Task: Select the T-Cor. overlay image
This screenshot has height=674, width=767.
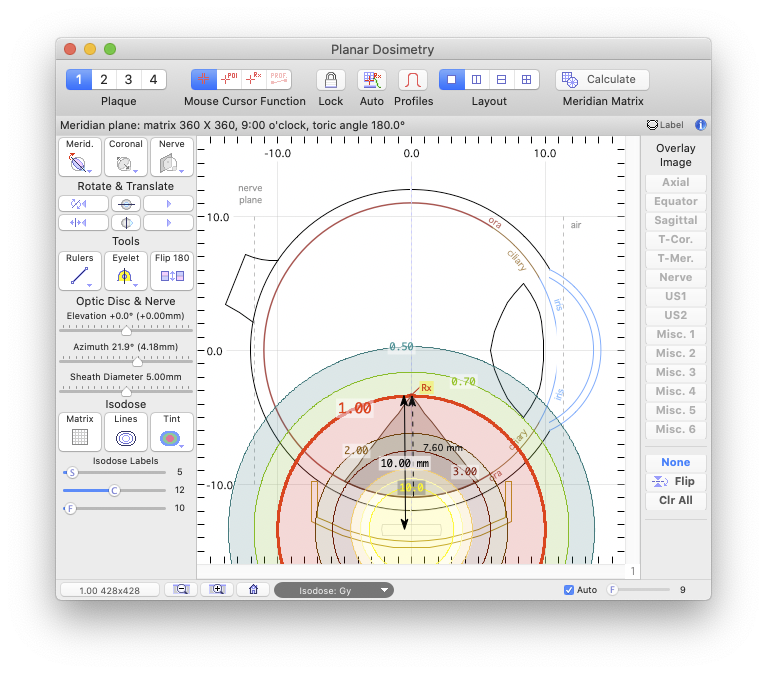Action: click(676, 239)
